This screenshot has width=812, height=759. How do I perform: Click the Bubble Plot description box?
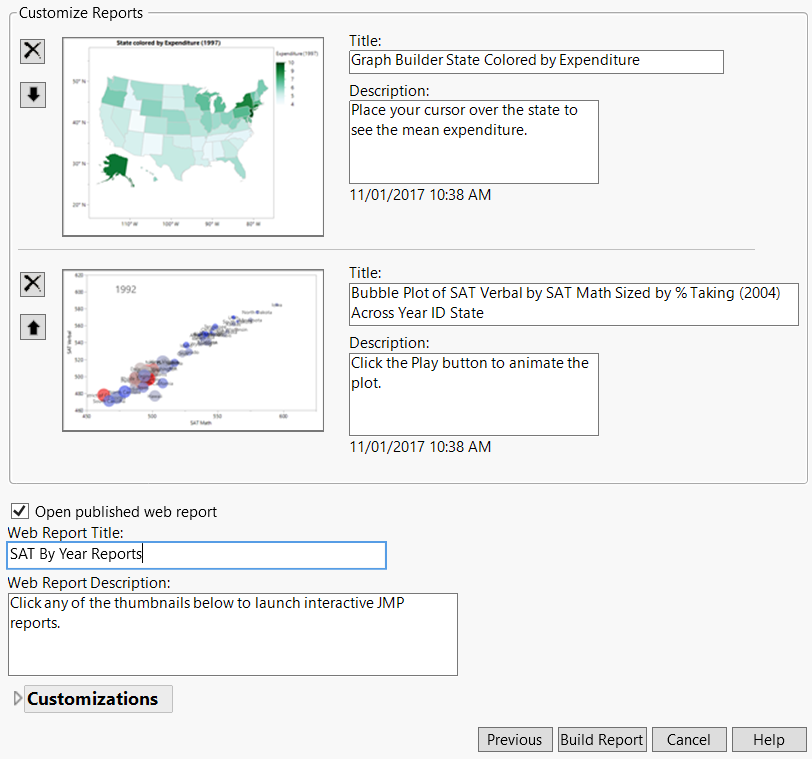coord(473,393)
